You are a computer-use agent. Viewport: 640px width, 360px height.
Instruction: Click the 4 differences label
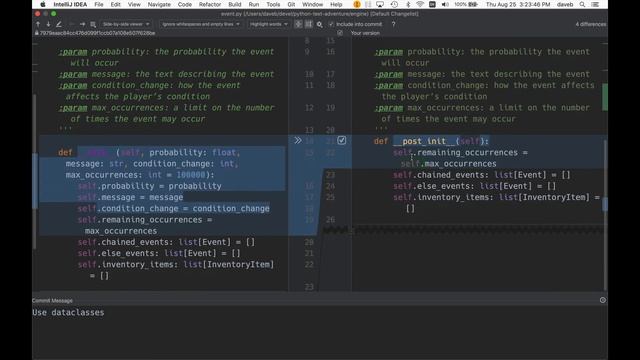(591, 24)
